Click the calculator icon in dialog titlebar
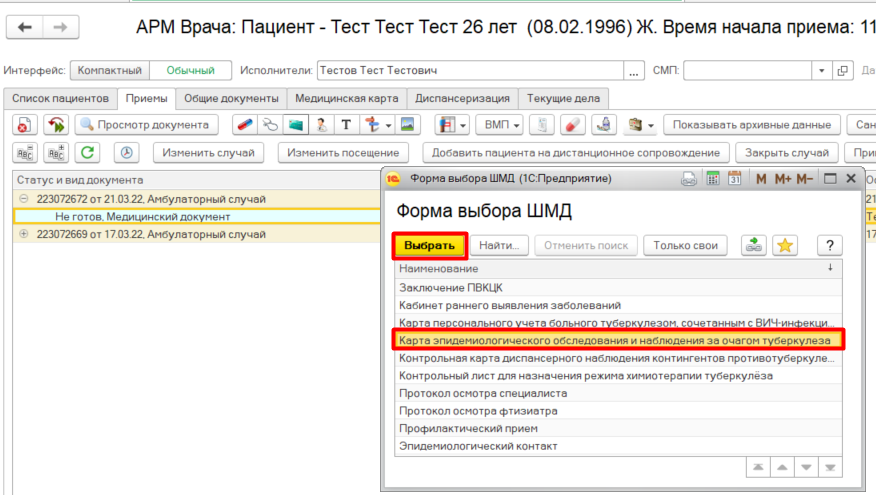This screenshot has height=495, width=876. (713, 179)
